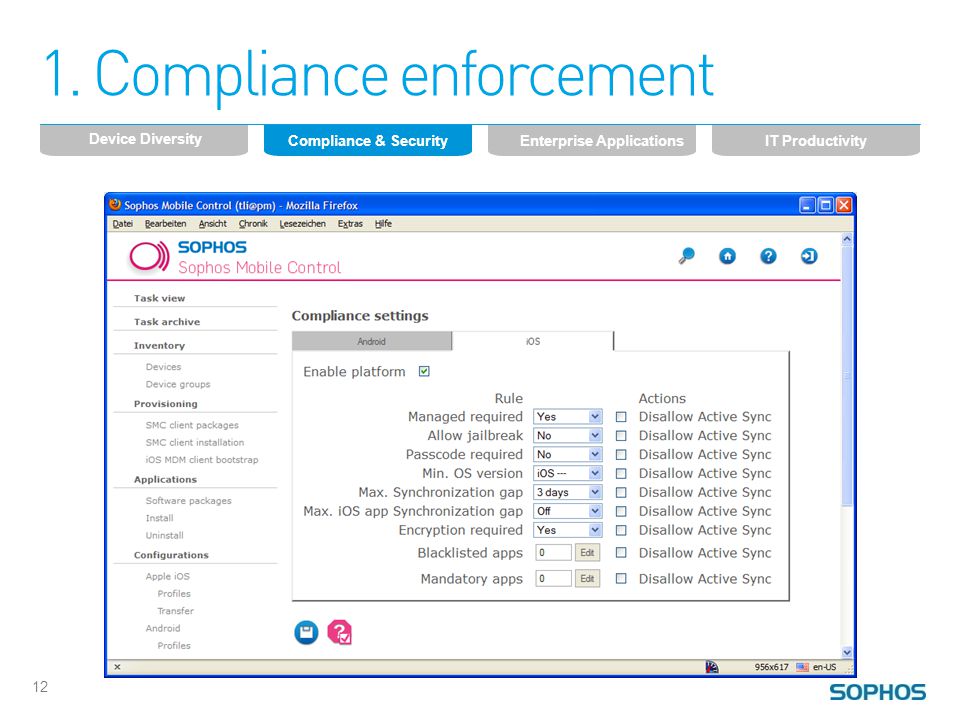Open Transfer under Apple iOS
960x720 pixels.
click(175, 610)
